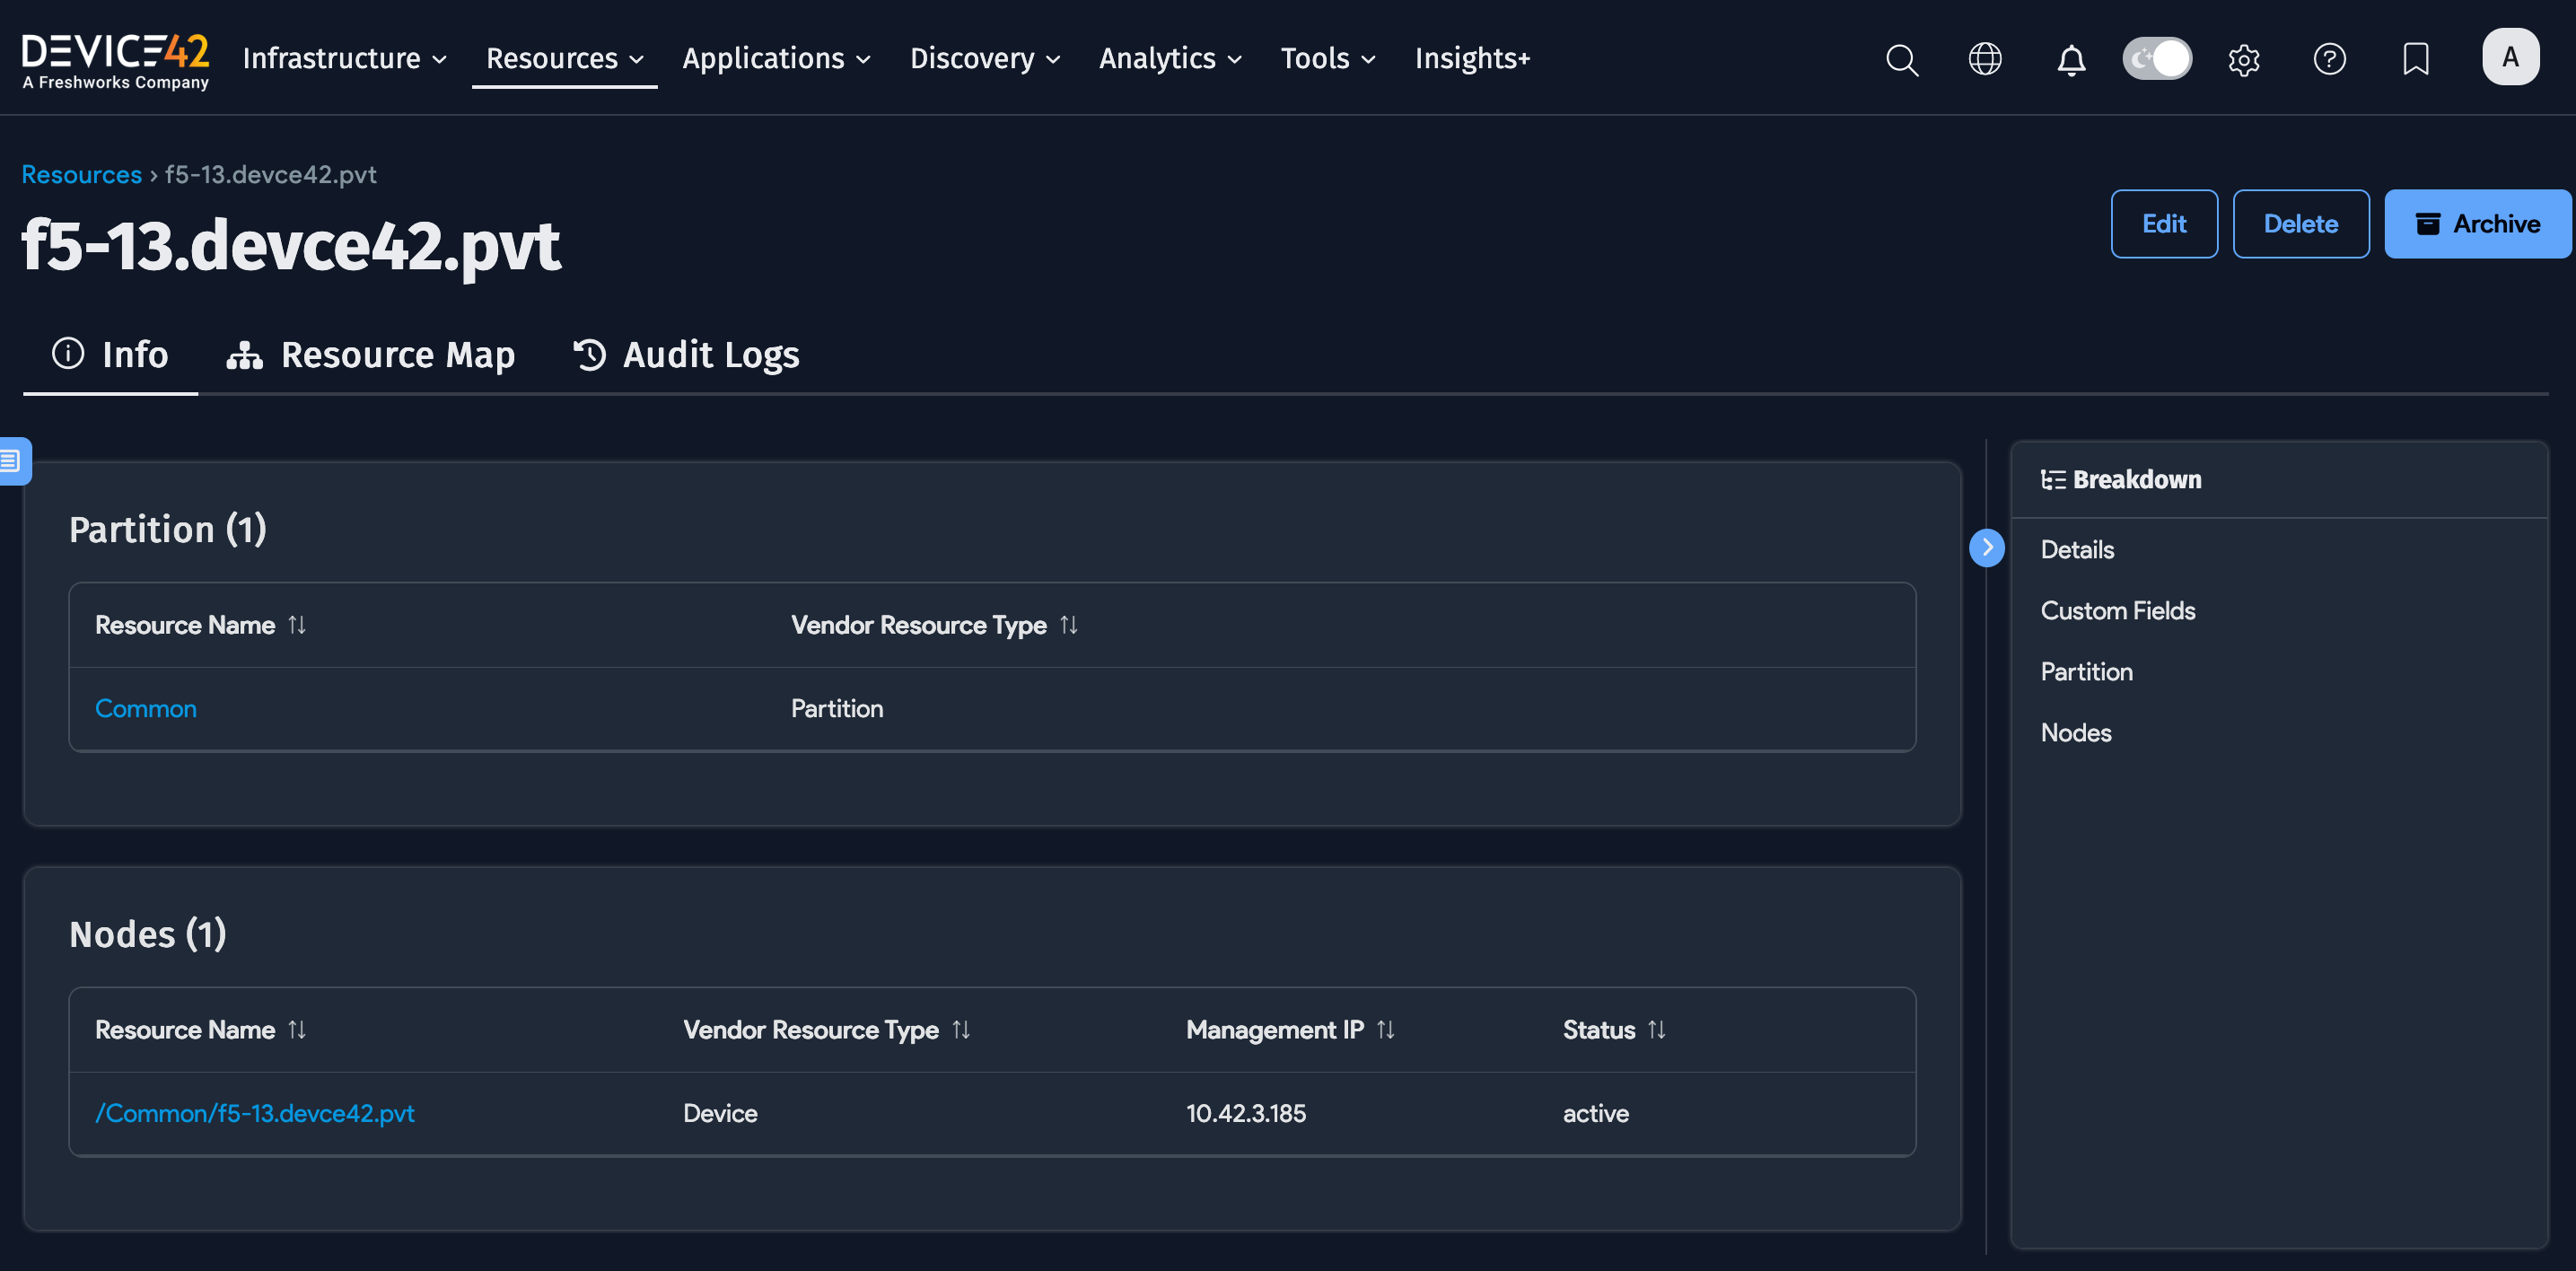Screen dimensions: 2576x1271
Task: Expand the Tools menu
Action: click(1327, 58)
